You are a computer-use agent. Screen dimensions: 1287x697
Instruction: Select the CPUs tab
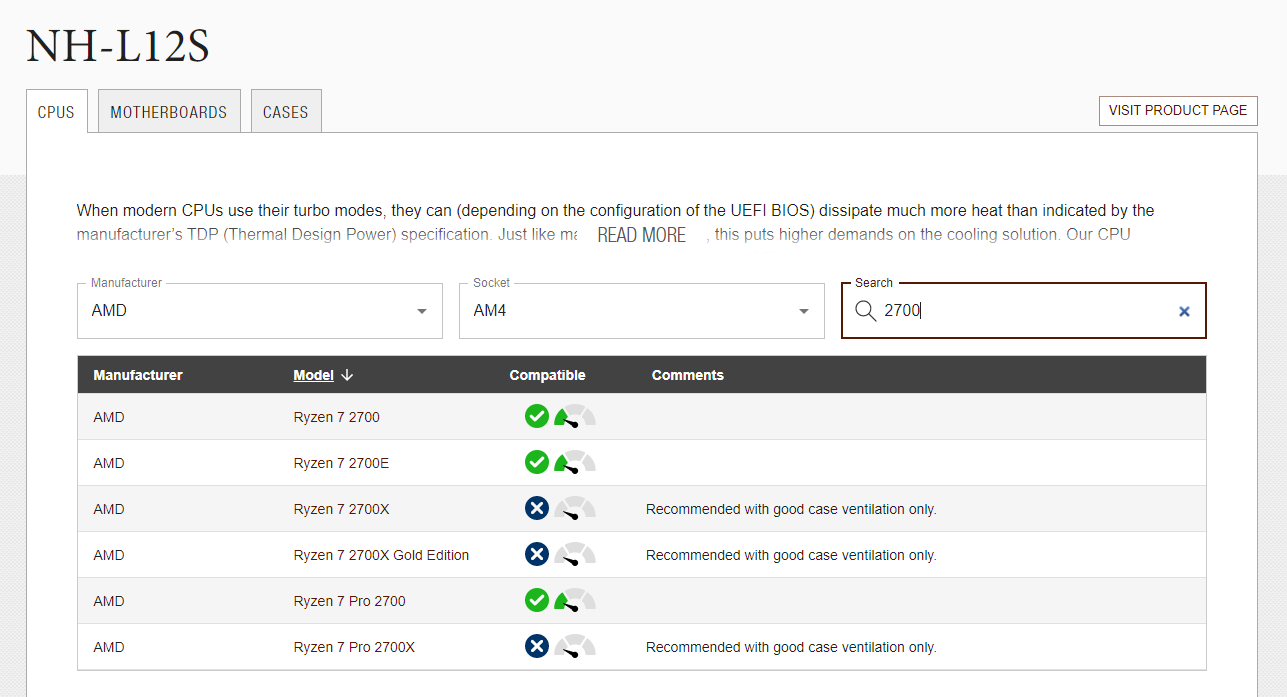(56, 112)
